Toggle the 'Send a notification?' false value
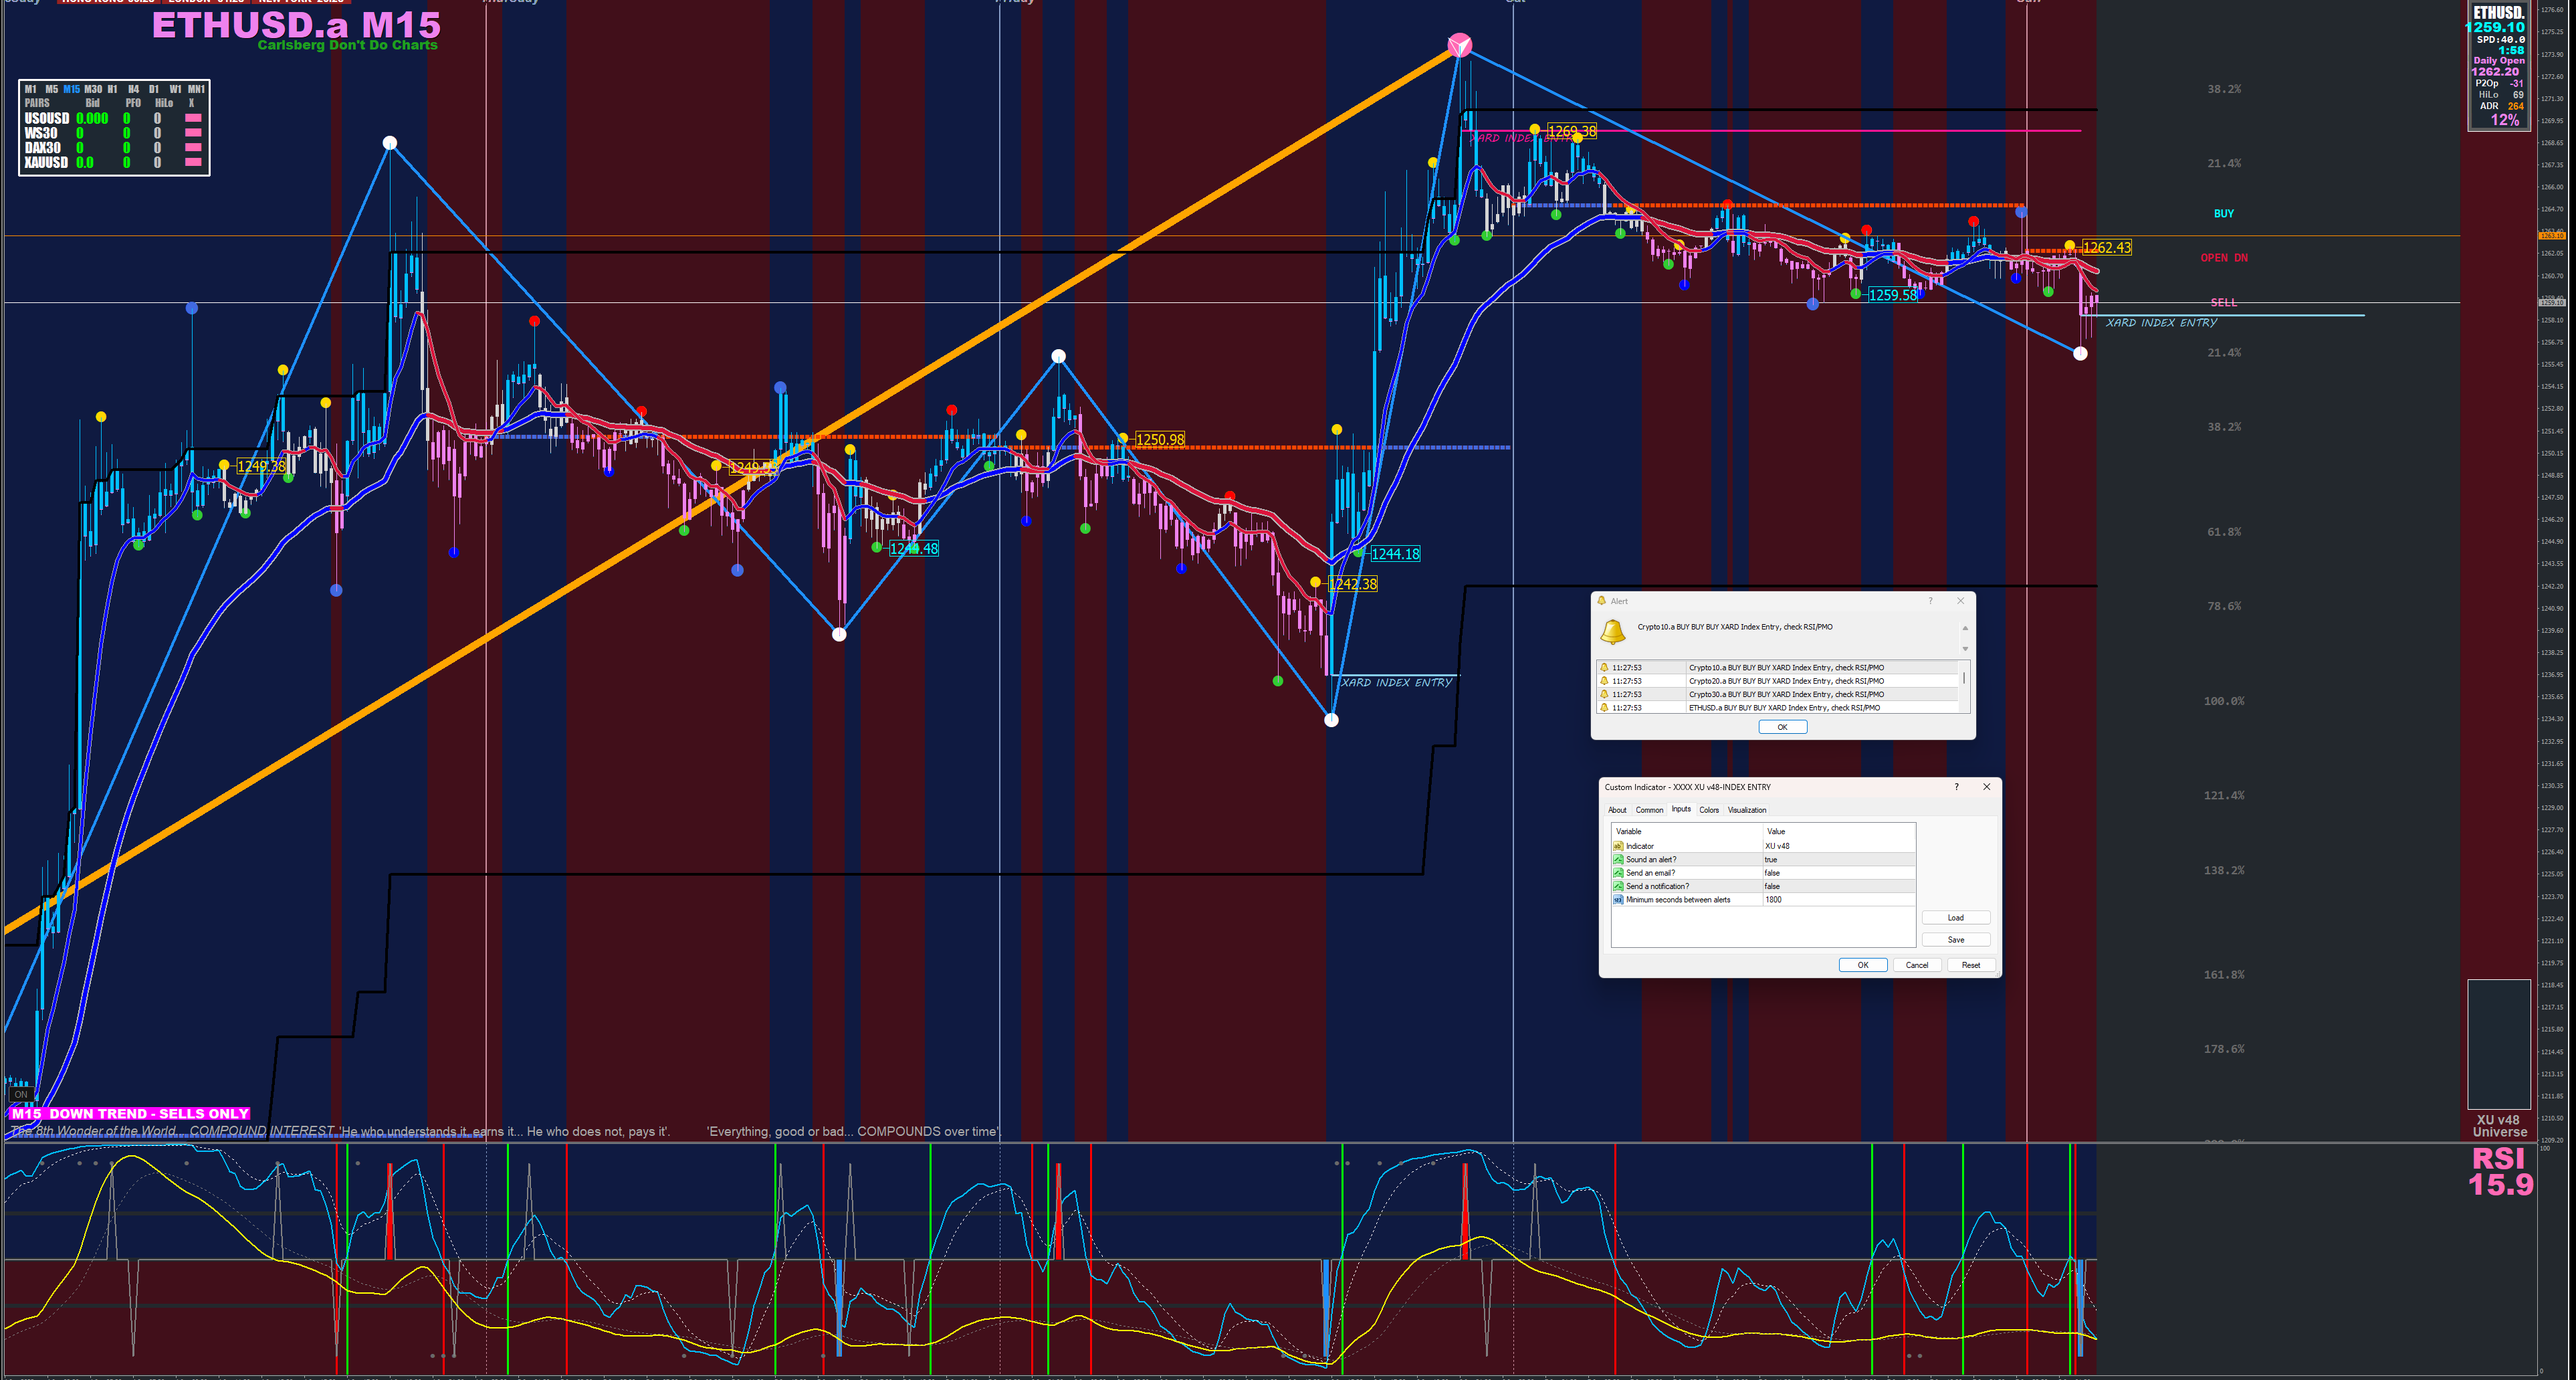The image size is (2576, 1380). [1838, 886]
